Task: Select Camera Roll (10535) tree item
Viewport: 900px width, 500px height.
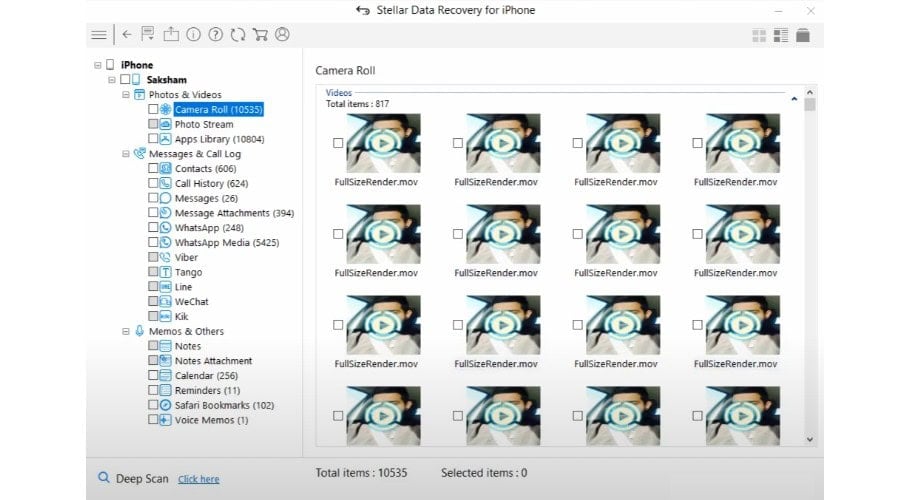Action: [218, 109]
